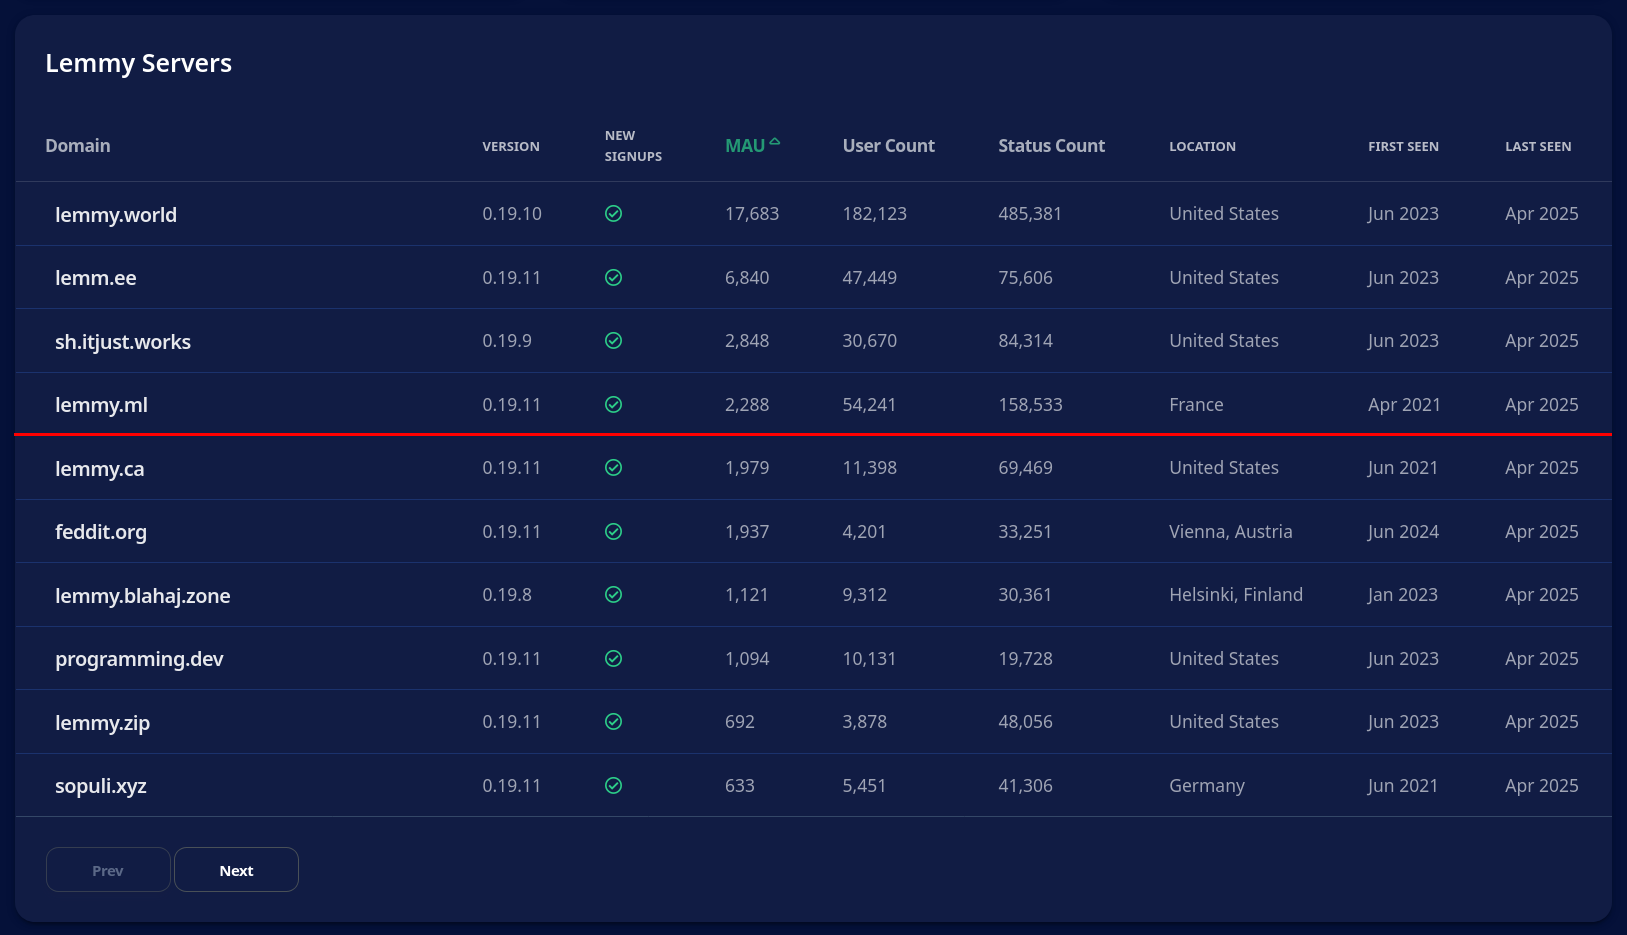Click the location Vienna, Austria
Image resolution: width=1627 pixels, height=935 pixels.
tap(1231, 532)
